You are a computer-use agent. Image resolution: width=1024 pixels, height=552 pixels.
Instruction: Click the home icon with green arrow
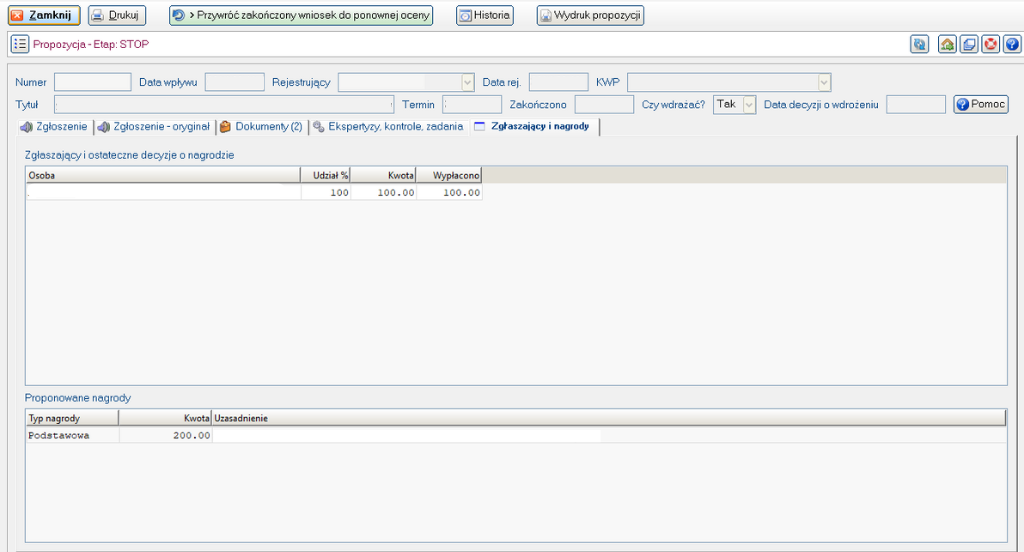(947, 44)
